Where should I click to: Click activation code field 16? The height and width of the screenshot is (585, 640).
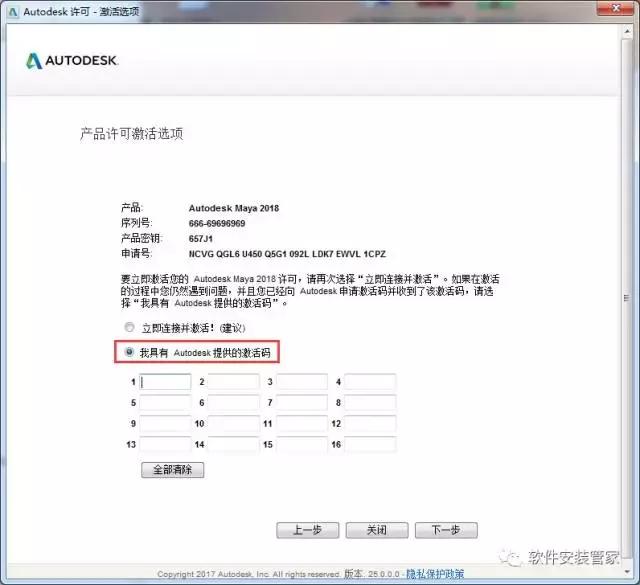pyautogui.click(x=370, y=444)
